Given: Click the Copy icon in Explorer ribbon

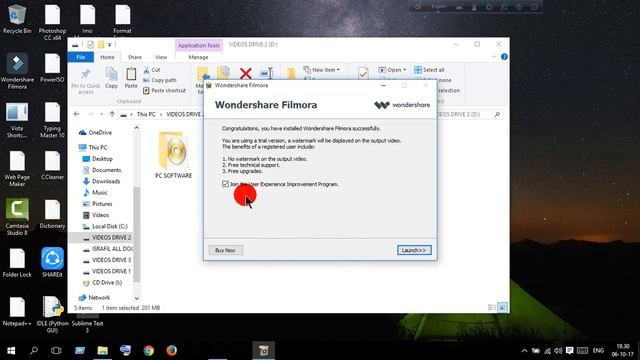Looking at the screenshot, I should pyautogui.click(x=111, y=78).
